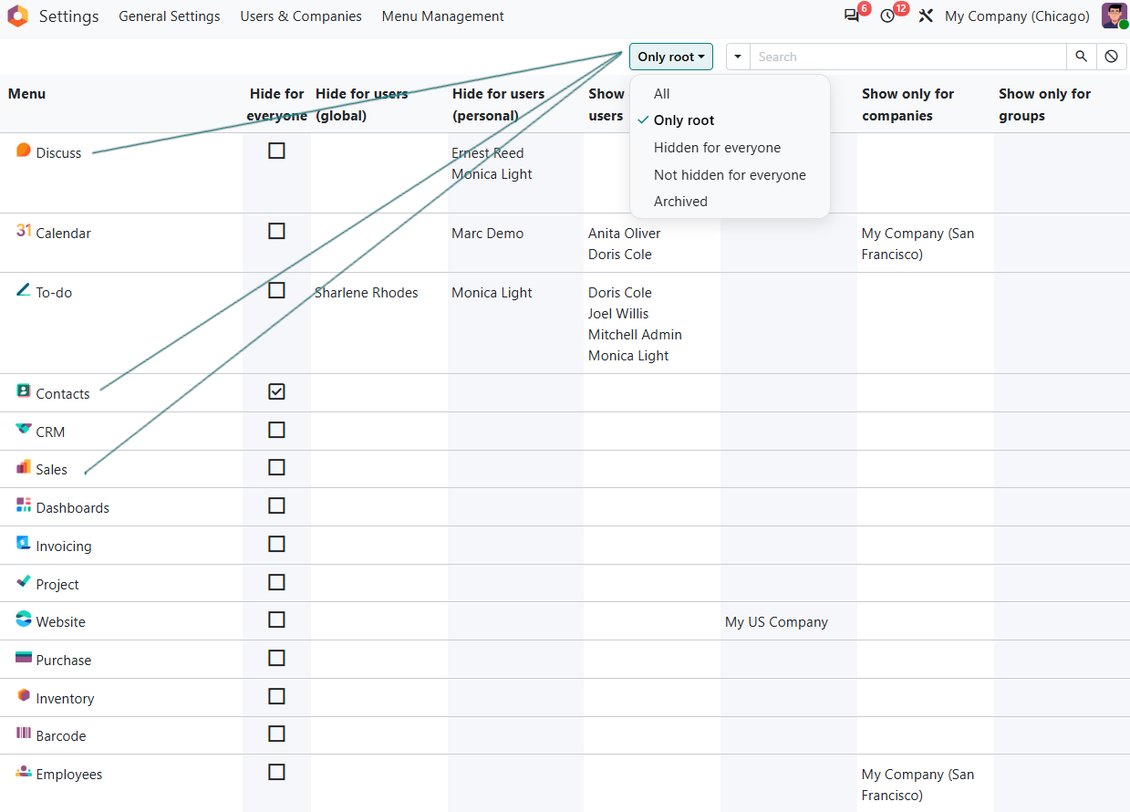Click the Settings app title
The height and width of the screenshot is (812, 1130).
tap(68, 16)
